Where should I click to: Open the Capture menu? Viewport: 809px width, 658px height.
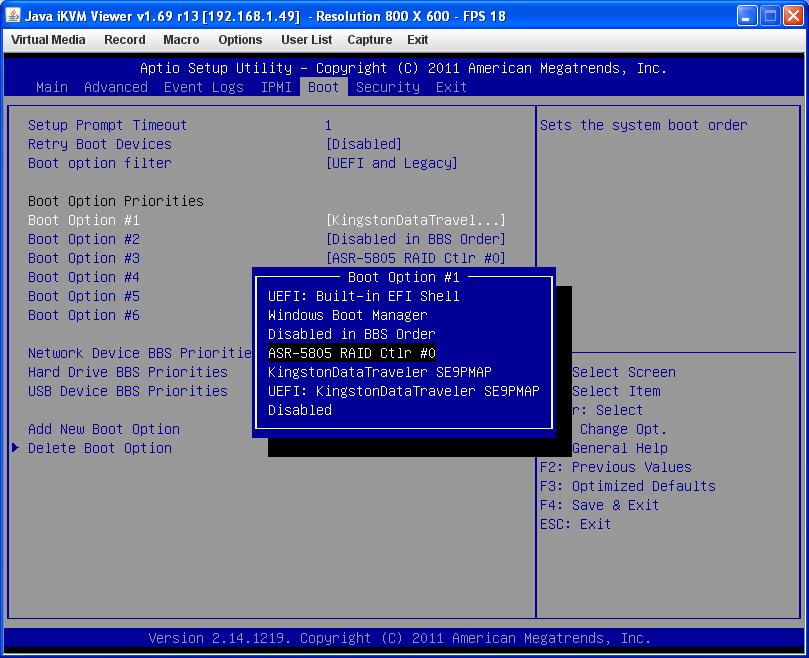click(x=369, y=40)
